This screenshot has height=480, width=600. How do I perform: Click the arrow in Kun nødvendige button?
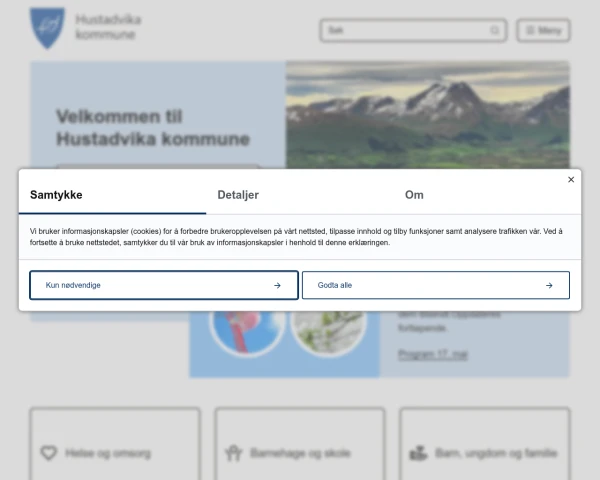coord(277,286)
